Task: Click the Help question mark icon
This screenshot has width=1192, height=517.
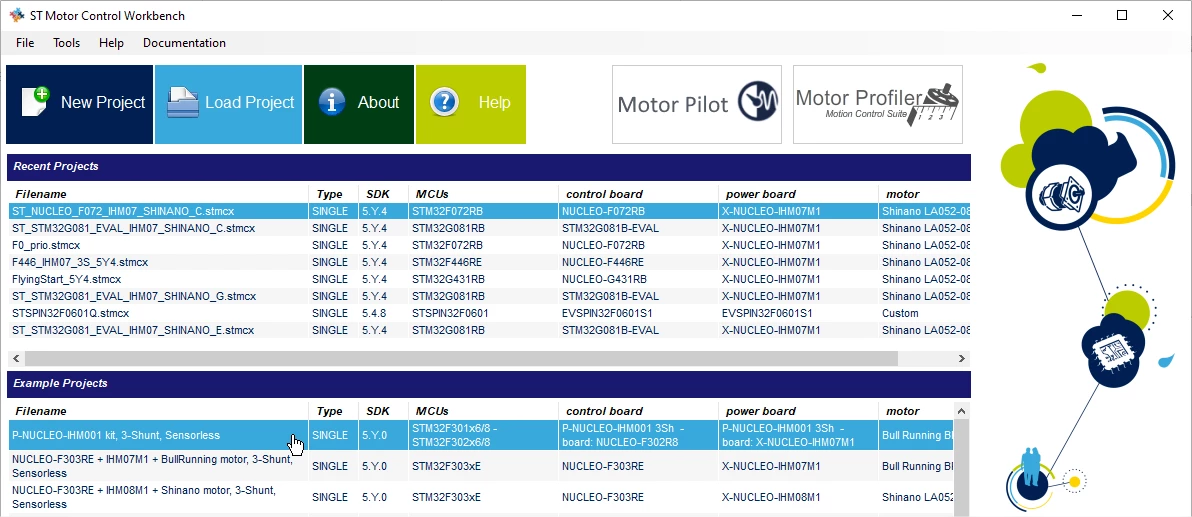Action: [x=444, y=102]
